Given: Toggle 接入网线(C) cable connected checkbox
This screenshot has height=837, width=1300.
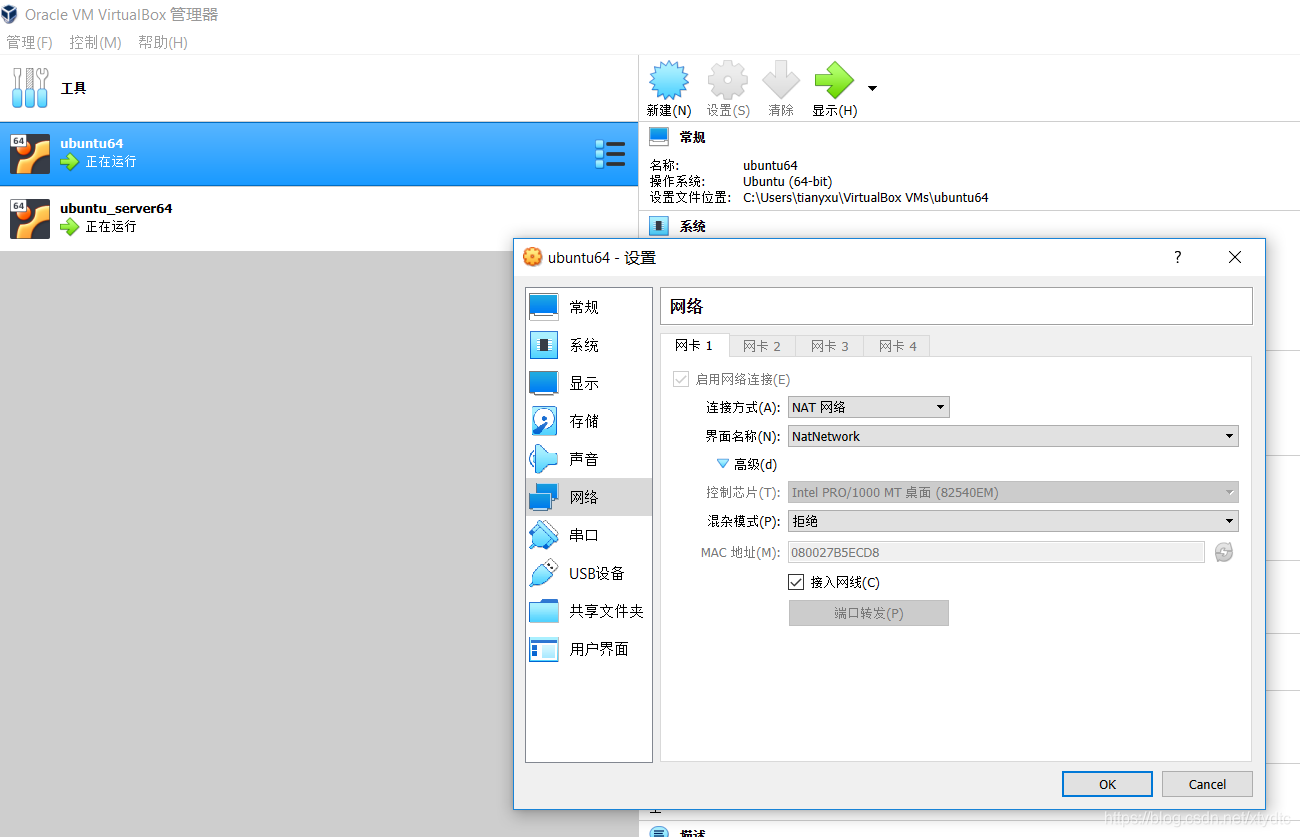Looking at the screenshot, I should click(796, 582).
